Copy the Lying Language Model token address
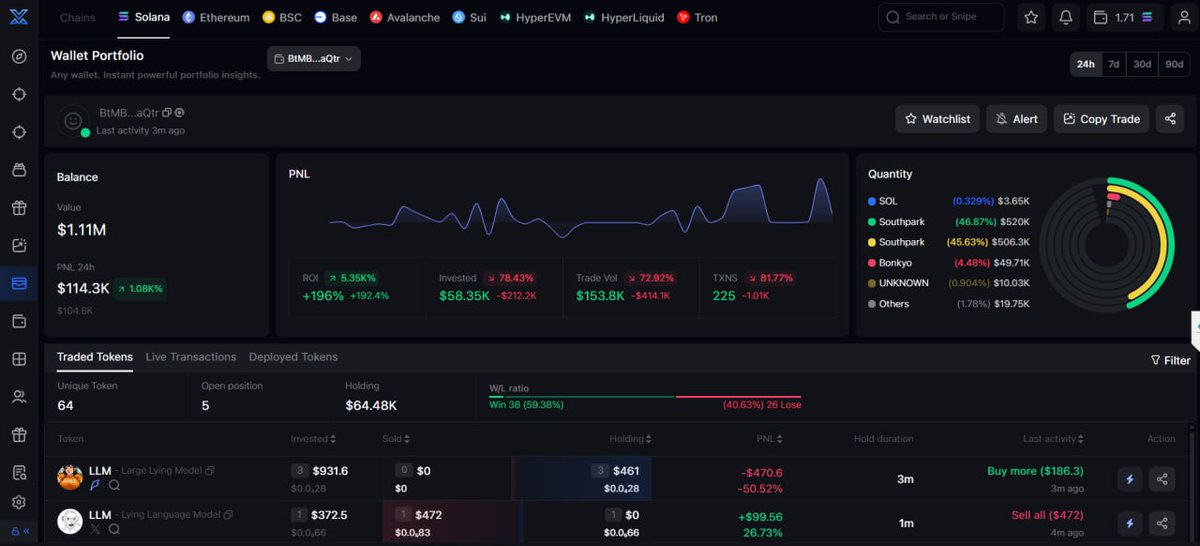The width and height of the screenshot is (1200, 546). [229, 515]
